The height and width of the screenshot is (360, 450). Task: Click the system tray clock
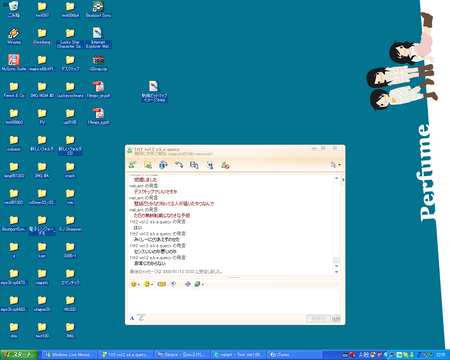441,355
